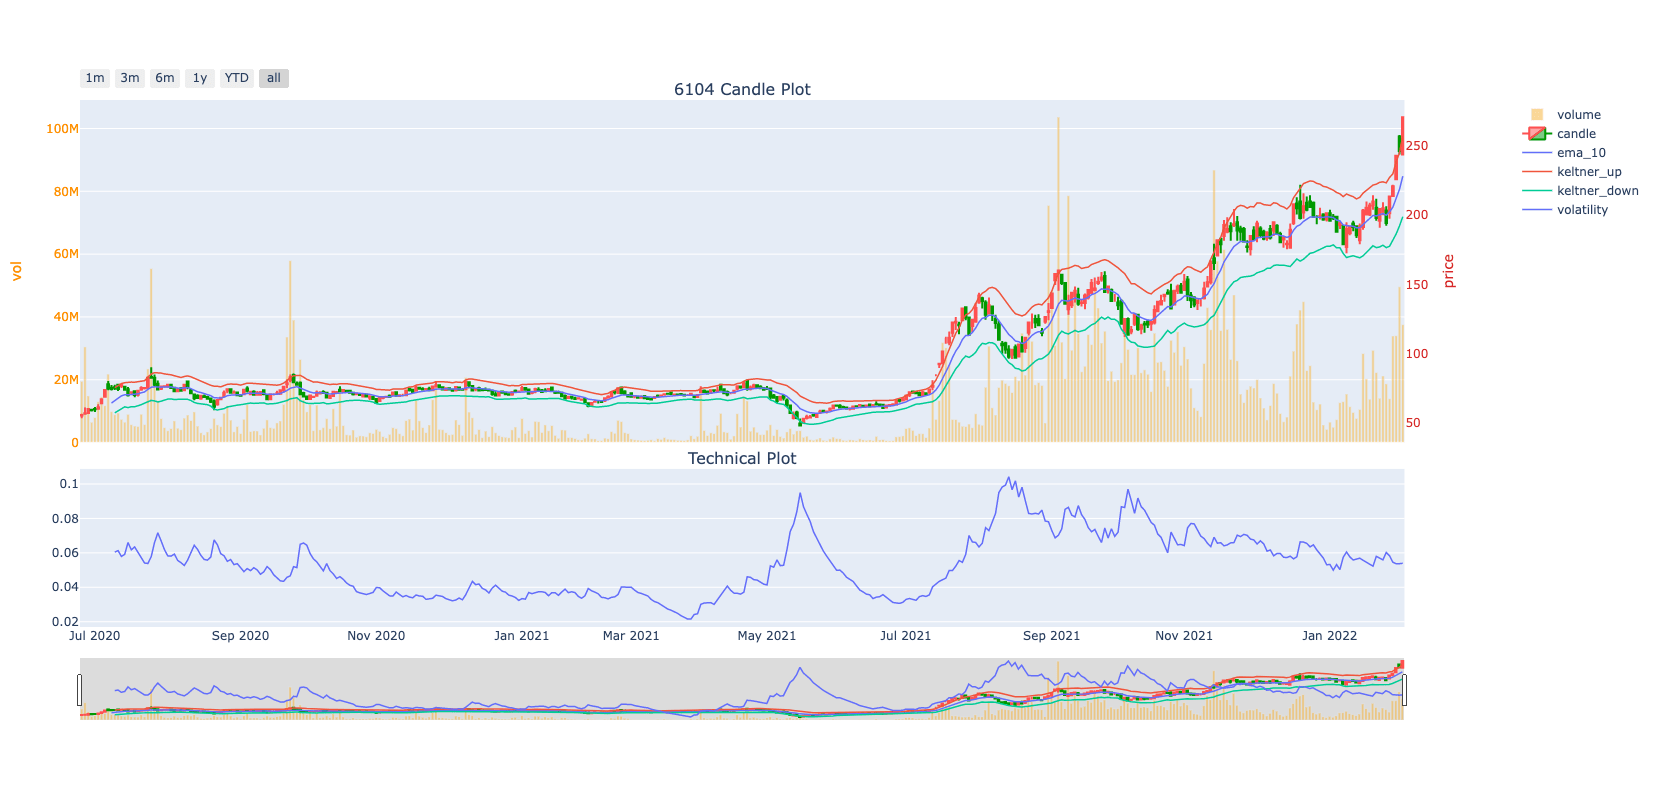Hide the keltner_up legend entry

click(x=1588, y=172)
